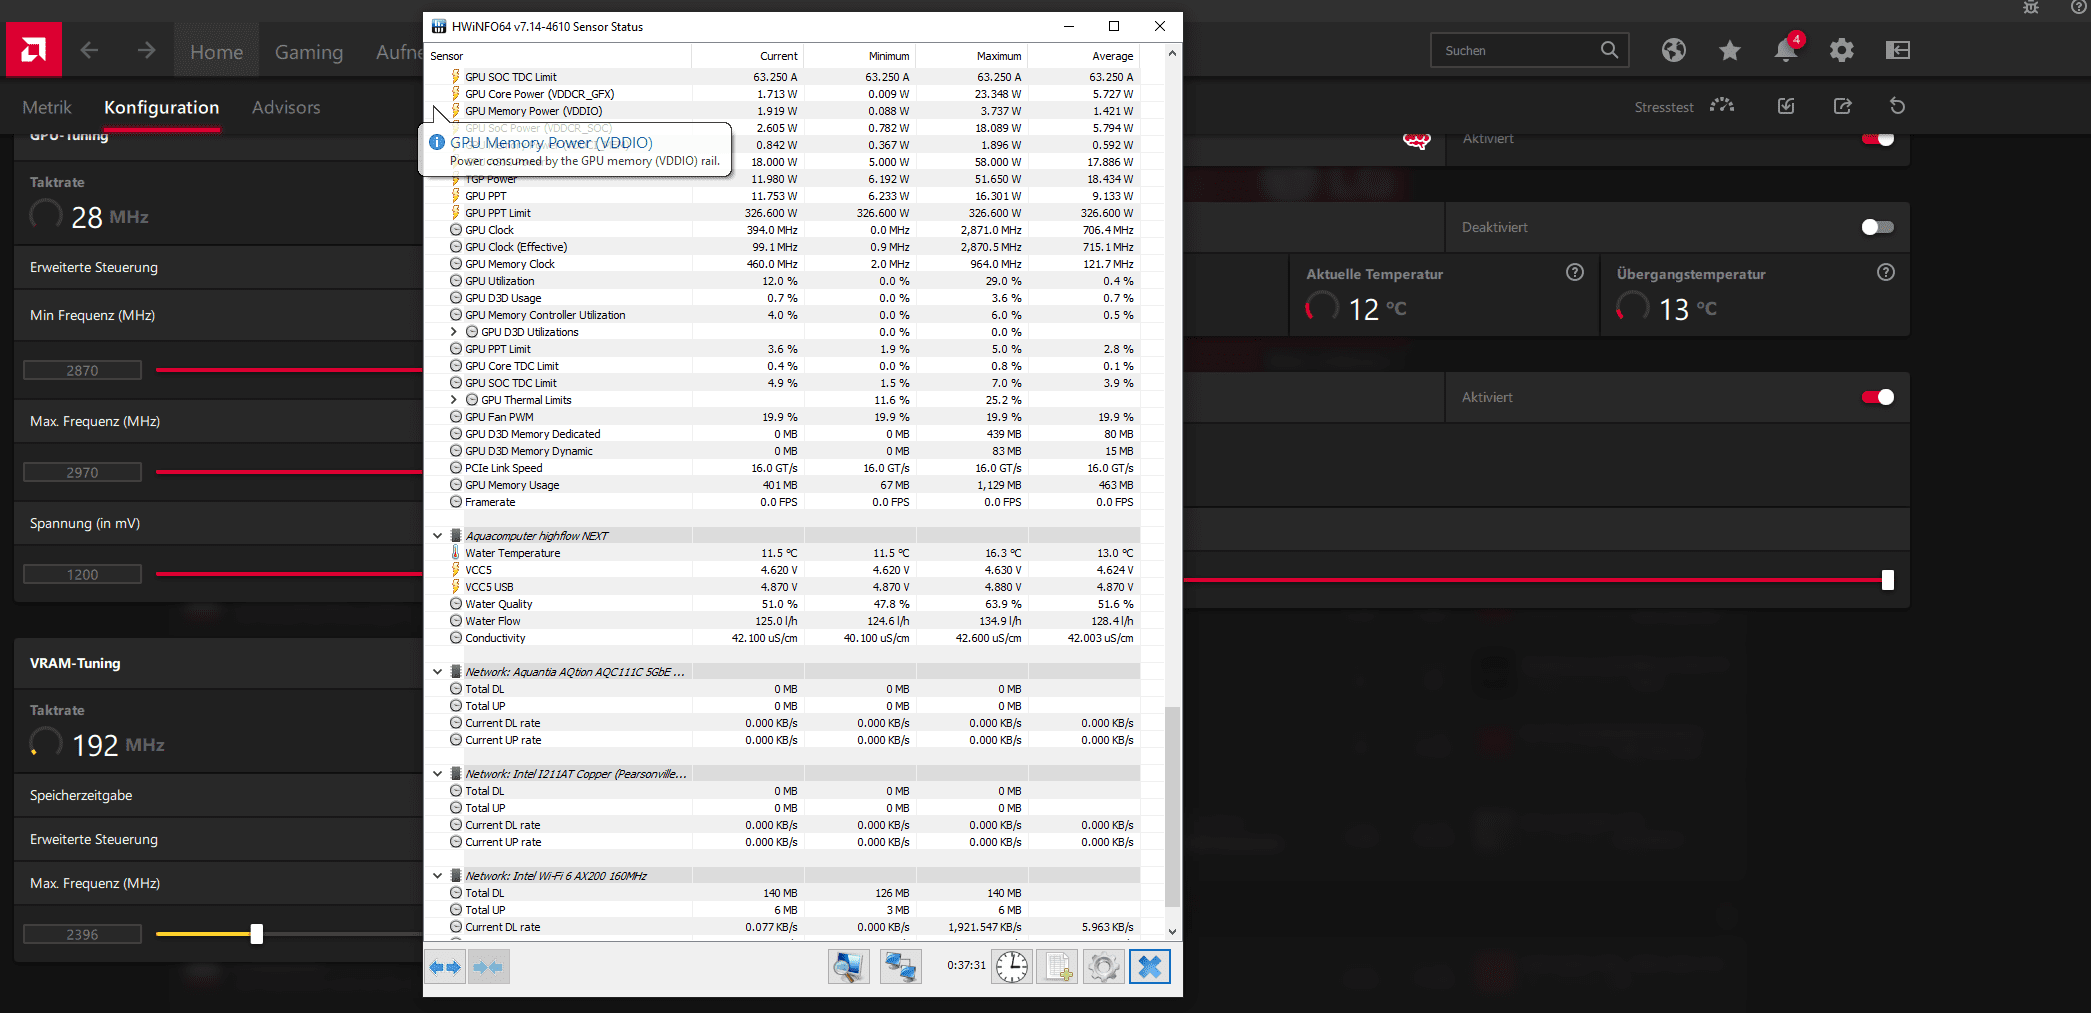Click the Stresstest label
2091x1013 pixels.
click(1664, 107)
